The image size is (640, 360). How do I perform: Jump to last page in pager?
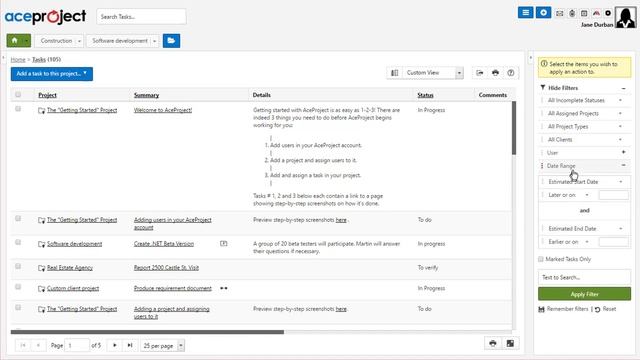[130, 345]
